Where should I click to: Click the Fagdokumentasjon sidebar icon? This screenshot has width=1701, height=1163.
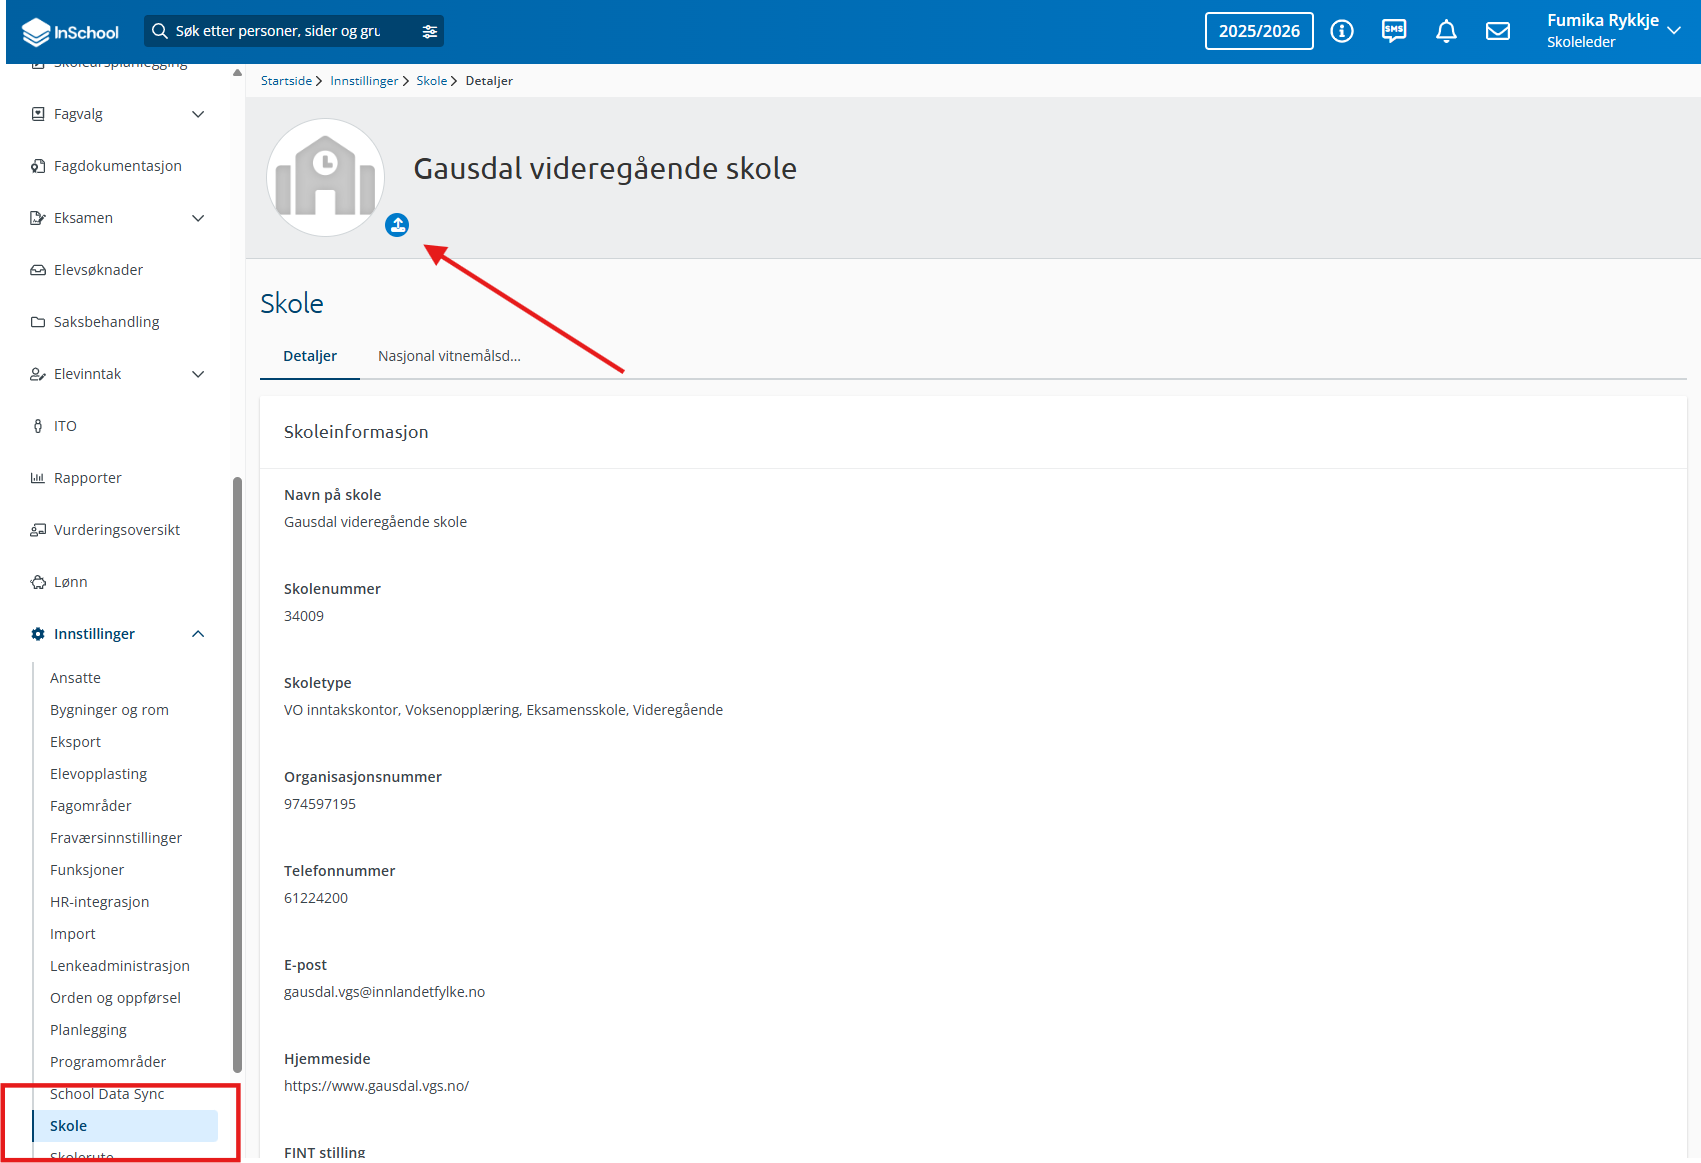click(x=38, y=166)
